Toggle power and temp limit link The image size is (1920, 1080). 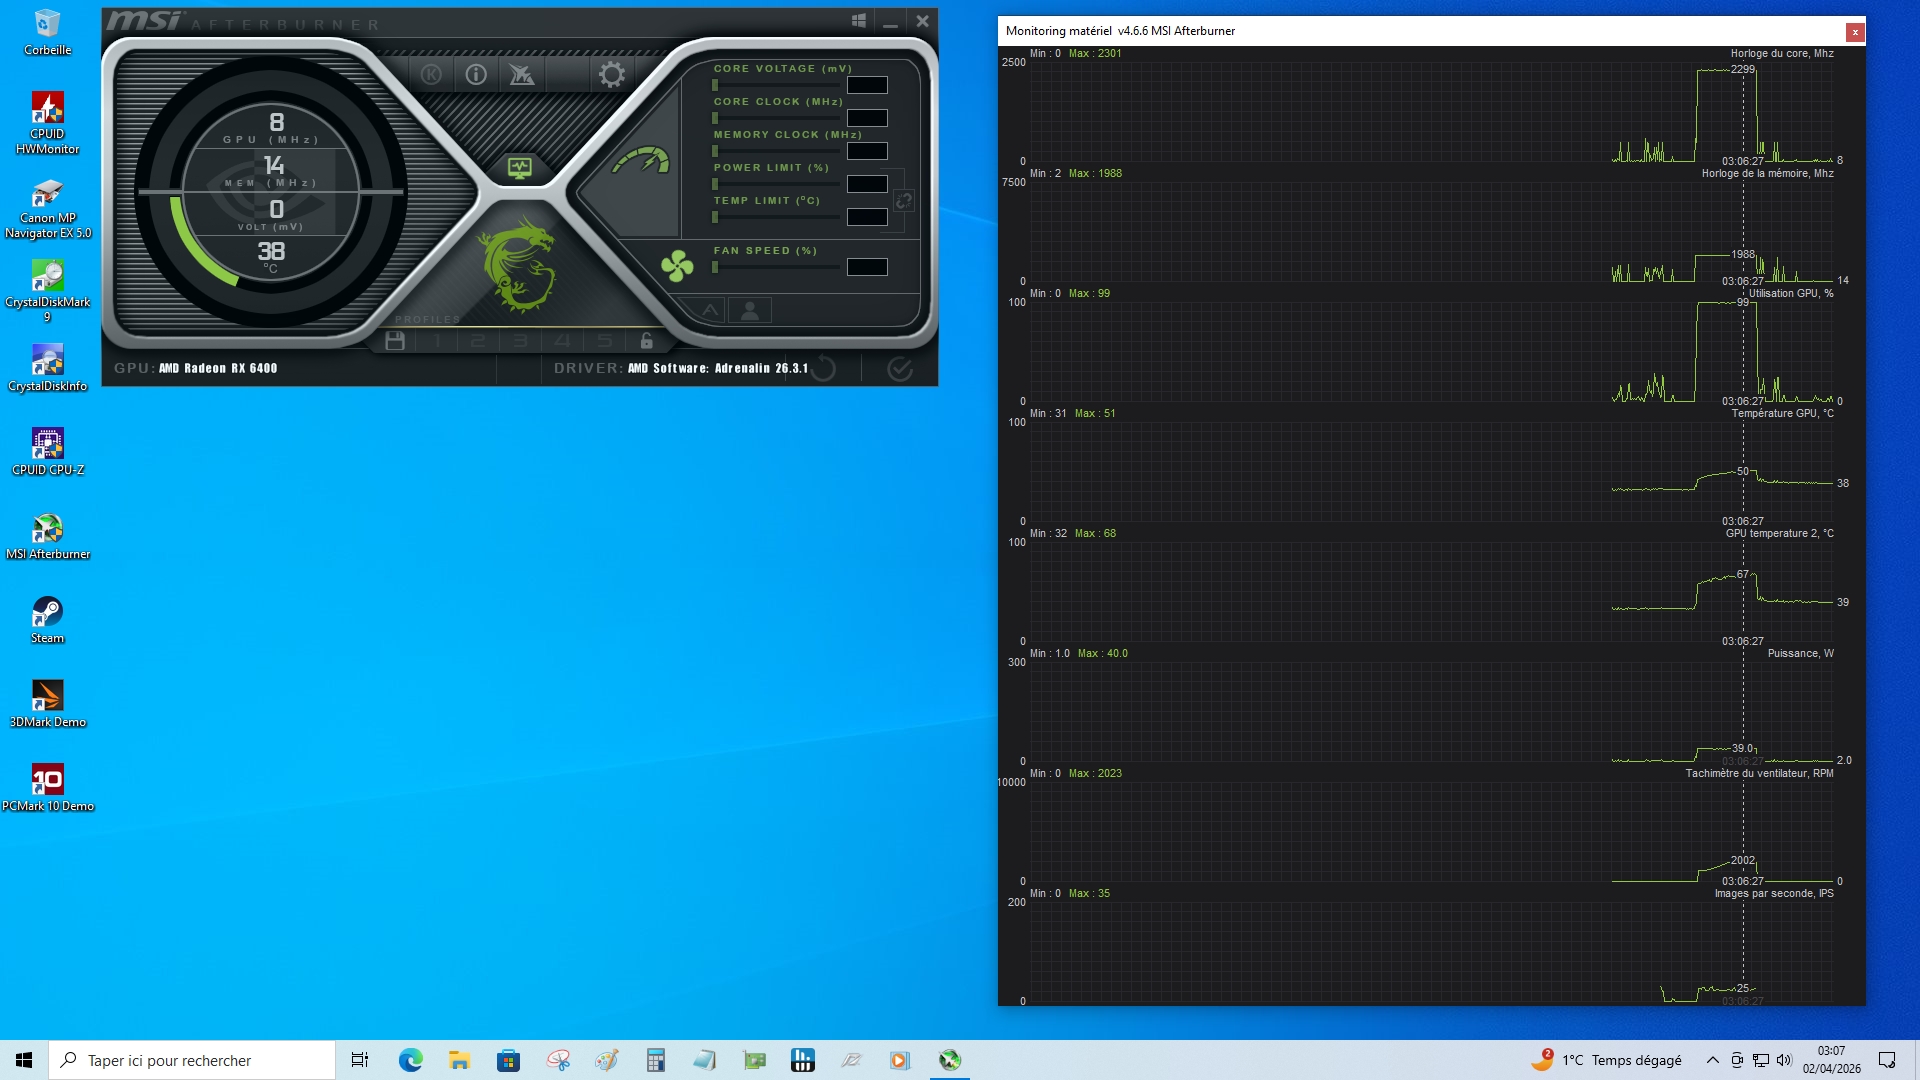(903, 201)
